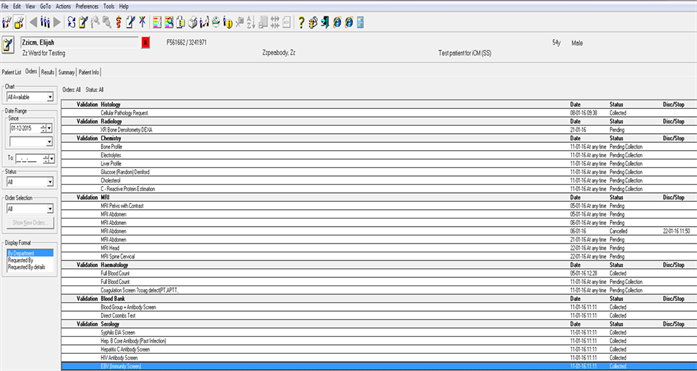Click the A-Z sort toolbar icon

point(251,22)
